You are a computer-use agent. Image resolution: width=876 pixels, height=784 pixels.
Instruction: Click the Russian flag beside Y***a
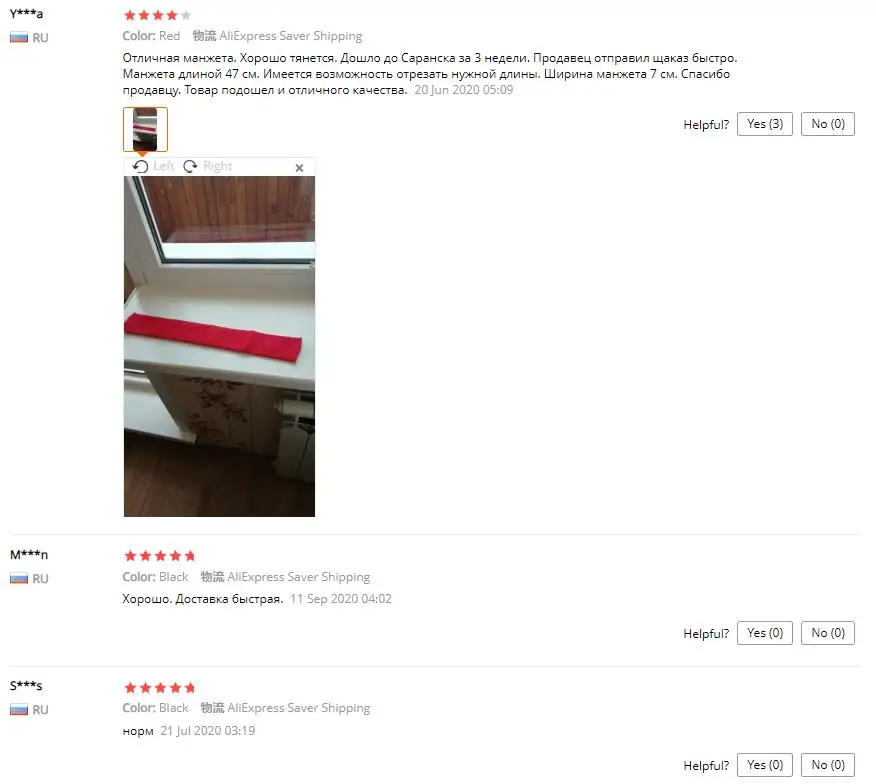coord(19,38)
